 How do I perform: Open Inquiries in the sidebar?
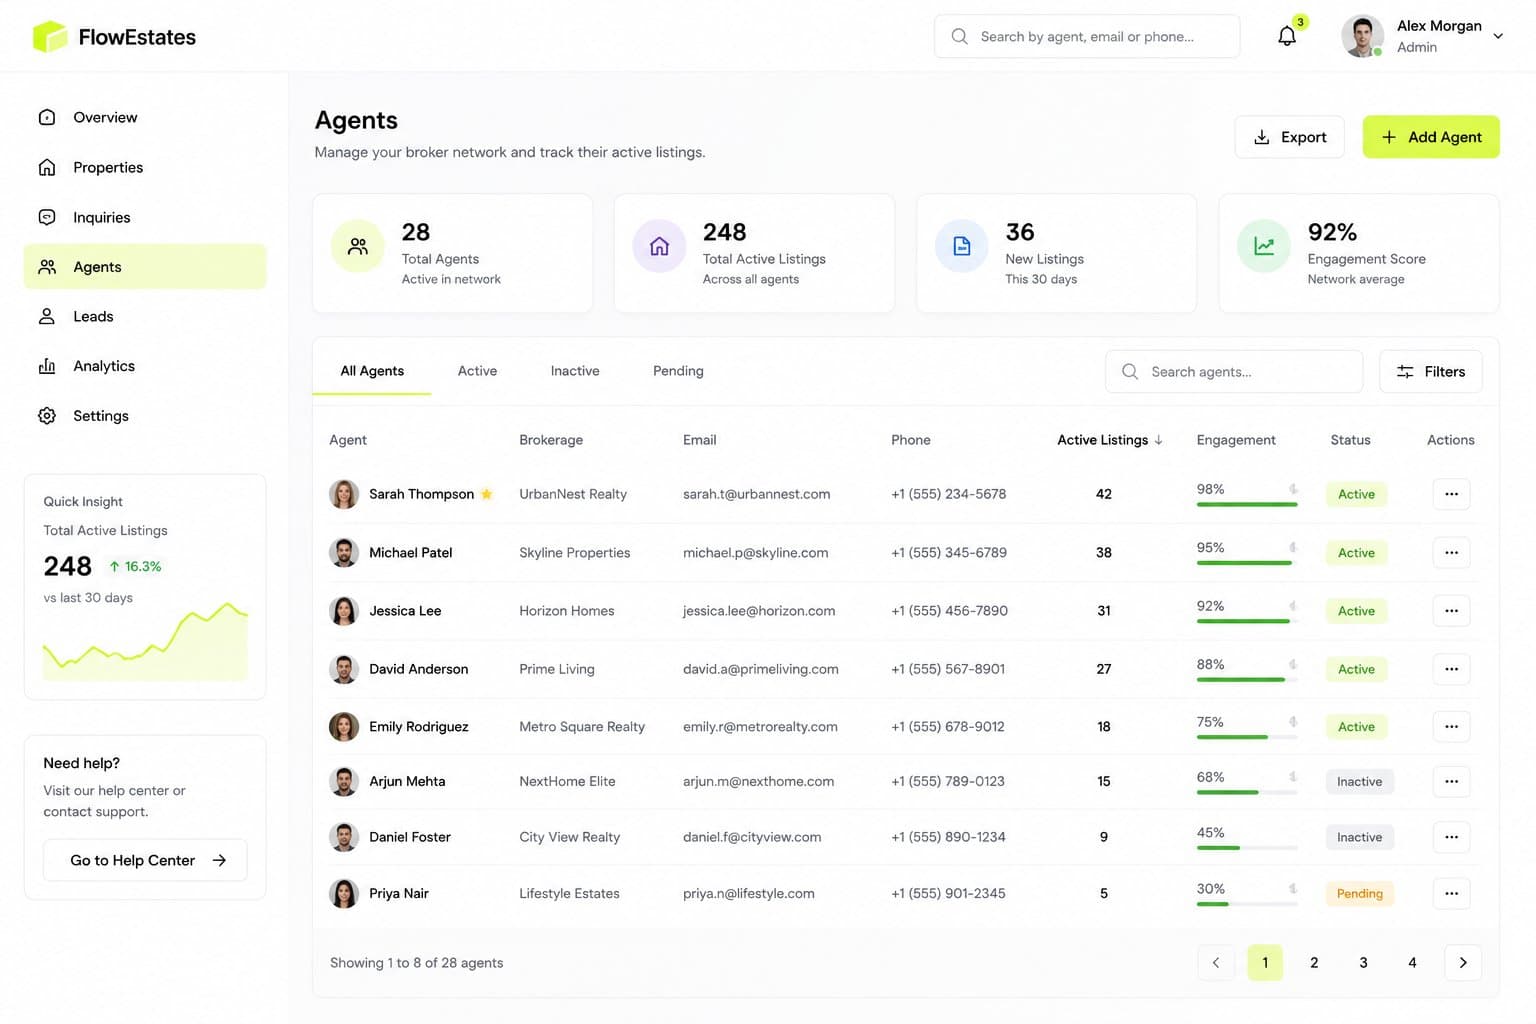pos(145,217)
